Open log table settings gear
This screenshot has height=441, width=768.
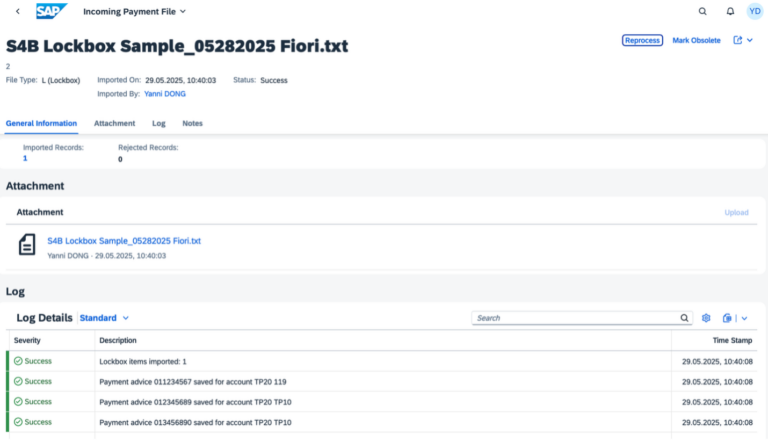(705, 318)
